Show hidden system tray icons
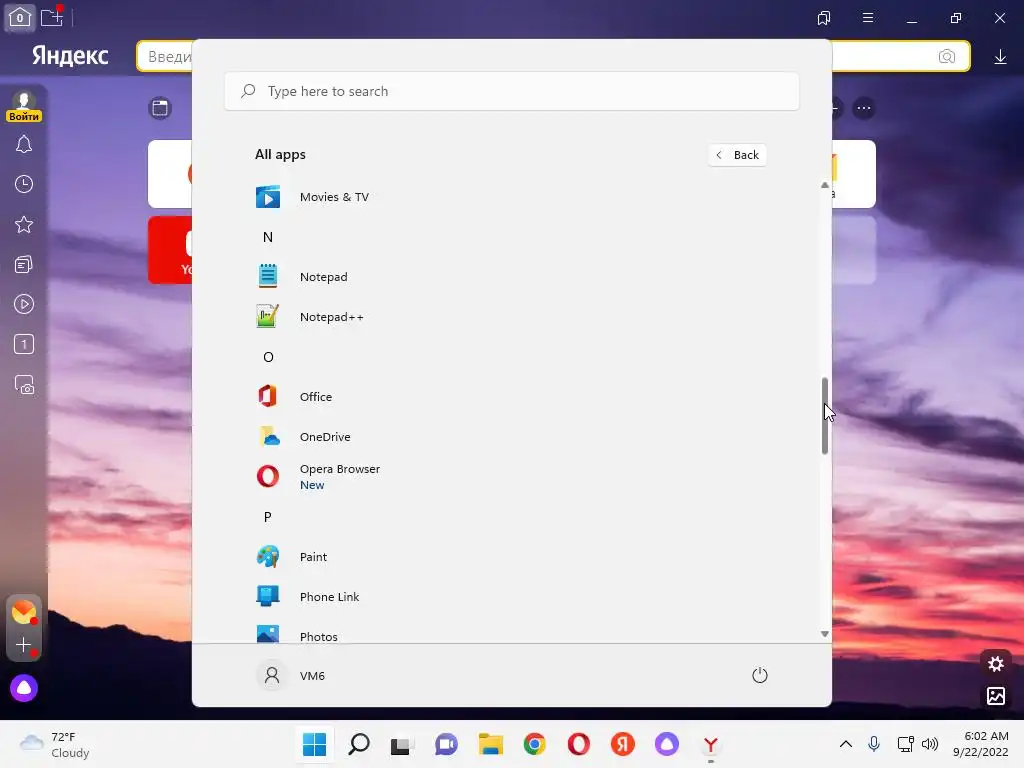The width and height of the screenshot is (1024, 768). pyautogui.click(x=846, y=744)
